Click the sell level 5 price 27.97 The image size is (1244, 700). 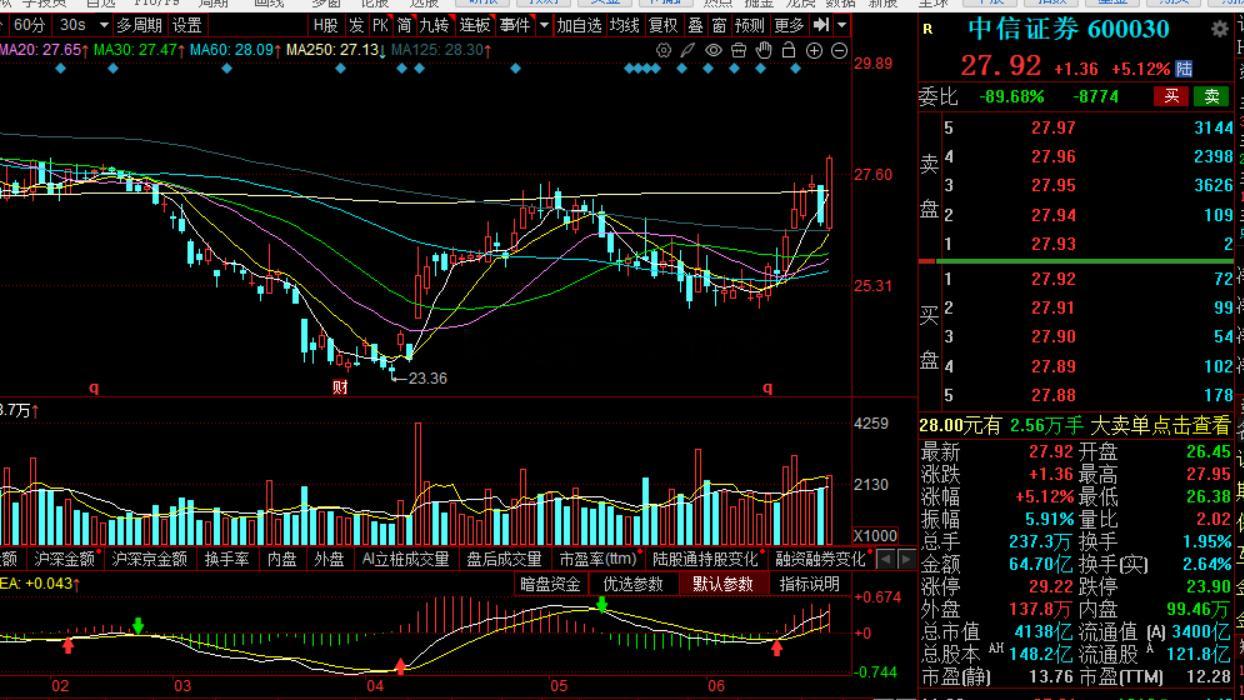click(1053, 127)
